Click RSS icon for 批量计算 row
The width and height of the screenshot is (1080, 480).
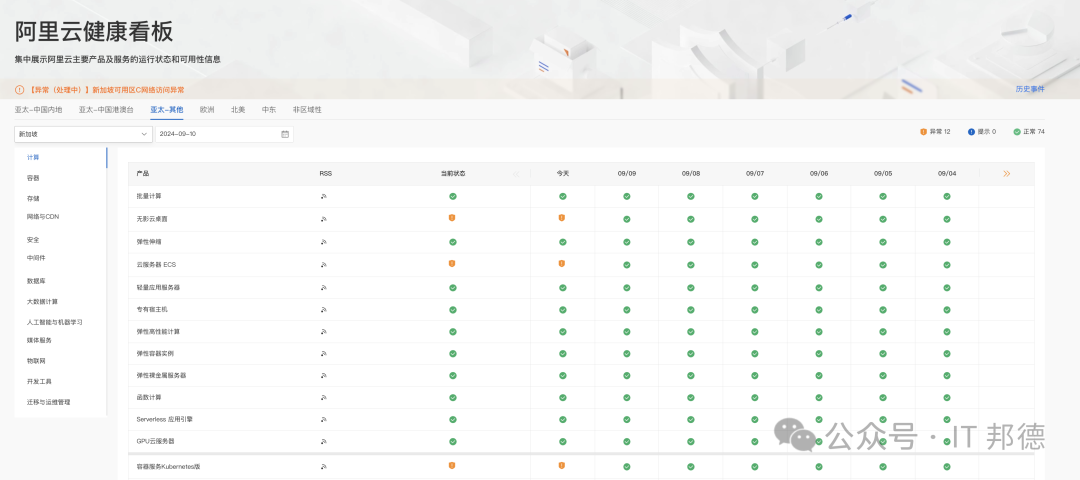(x=324, y=196)
